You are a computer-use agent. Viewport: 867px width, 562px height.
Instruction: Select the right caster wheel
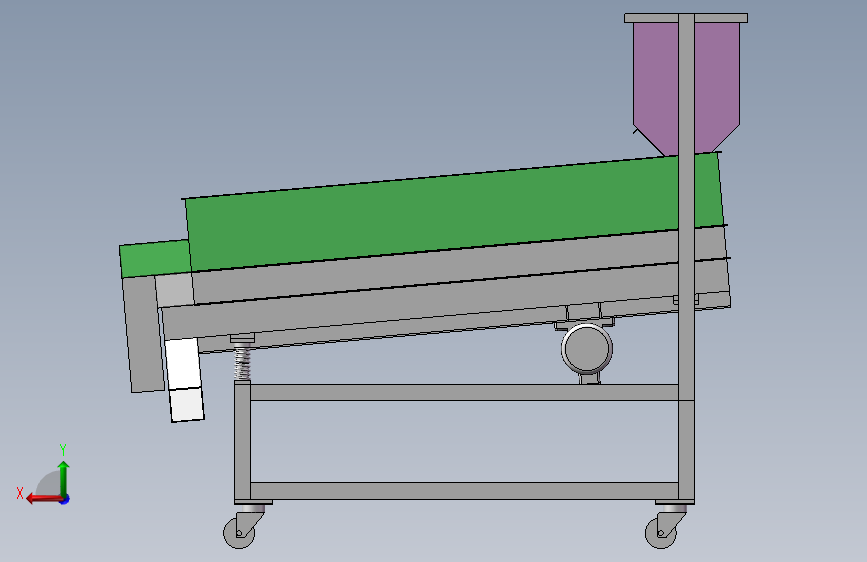pos(661,533)
